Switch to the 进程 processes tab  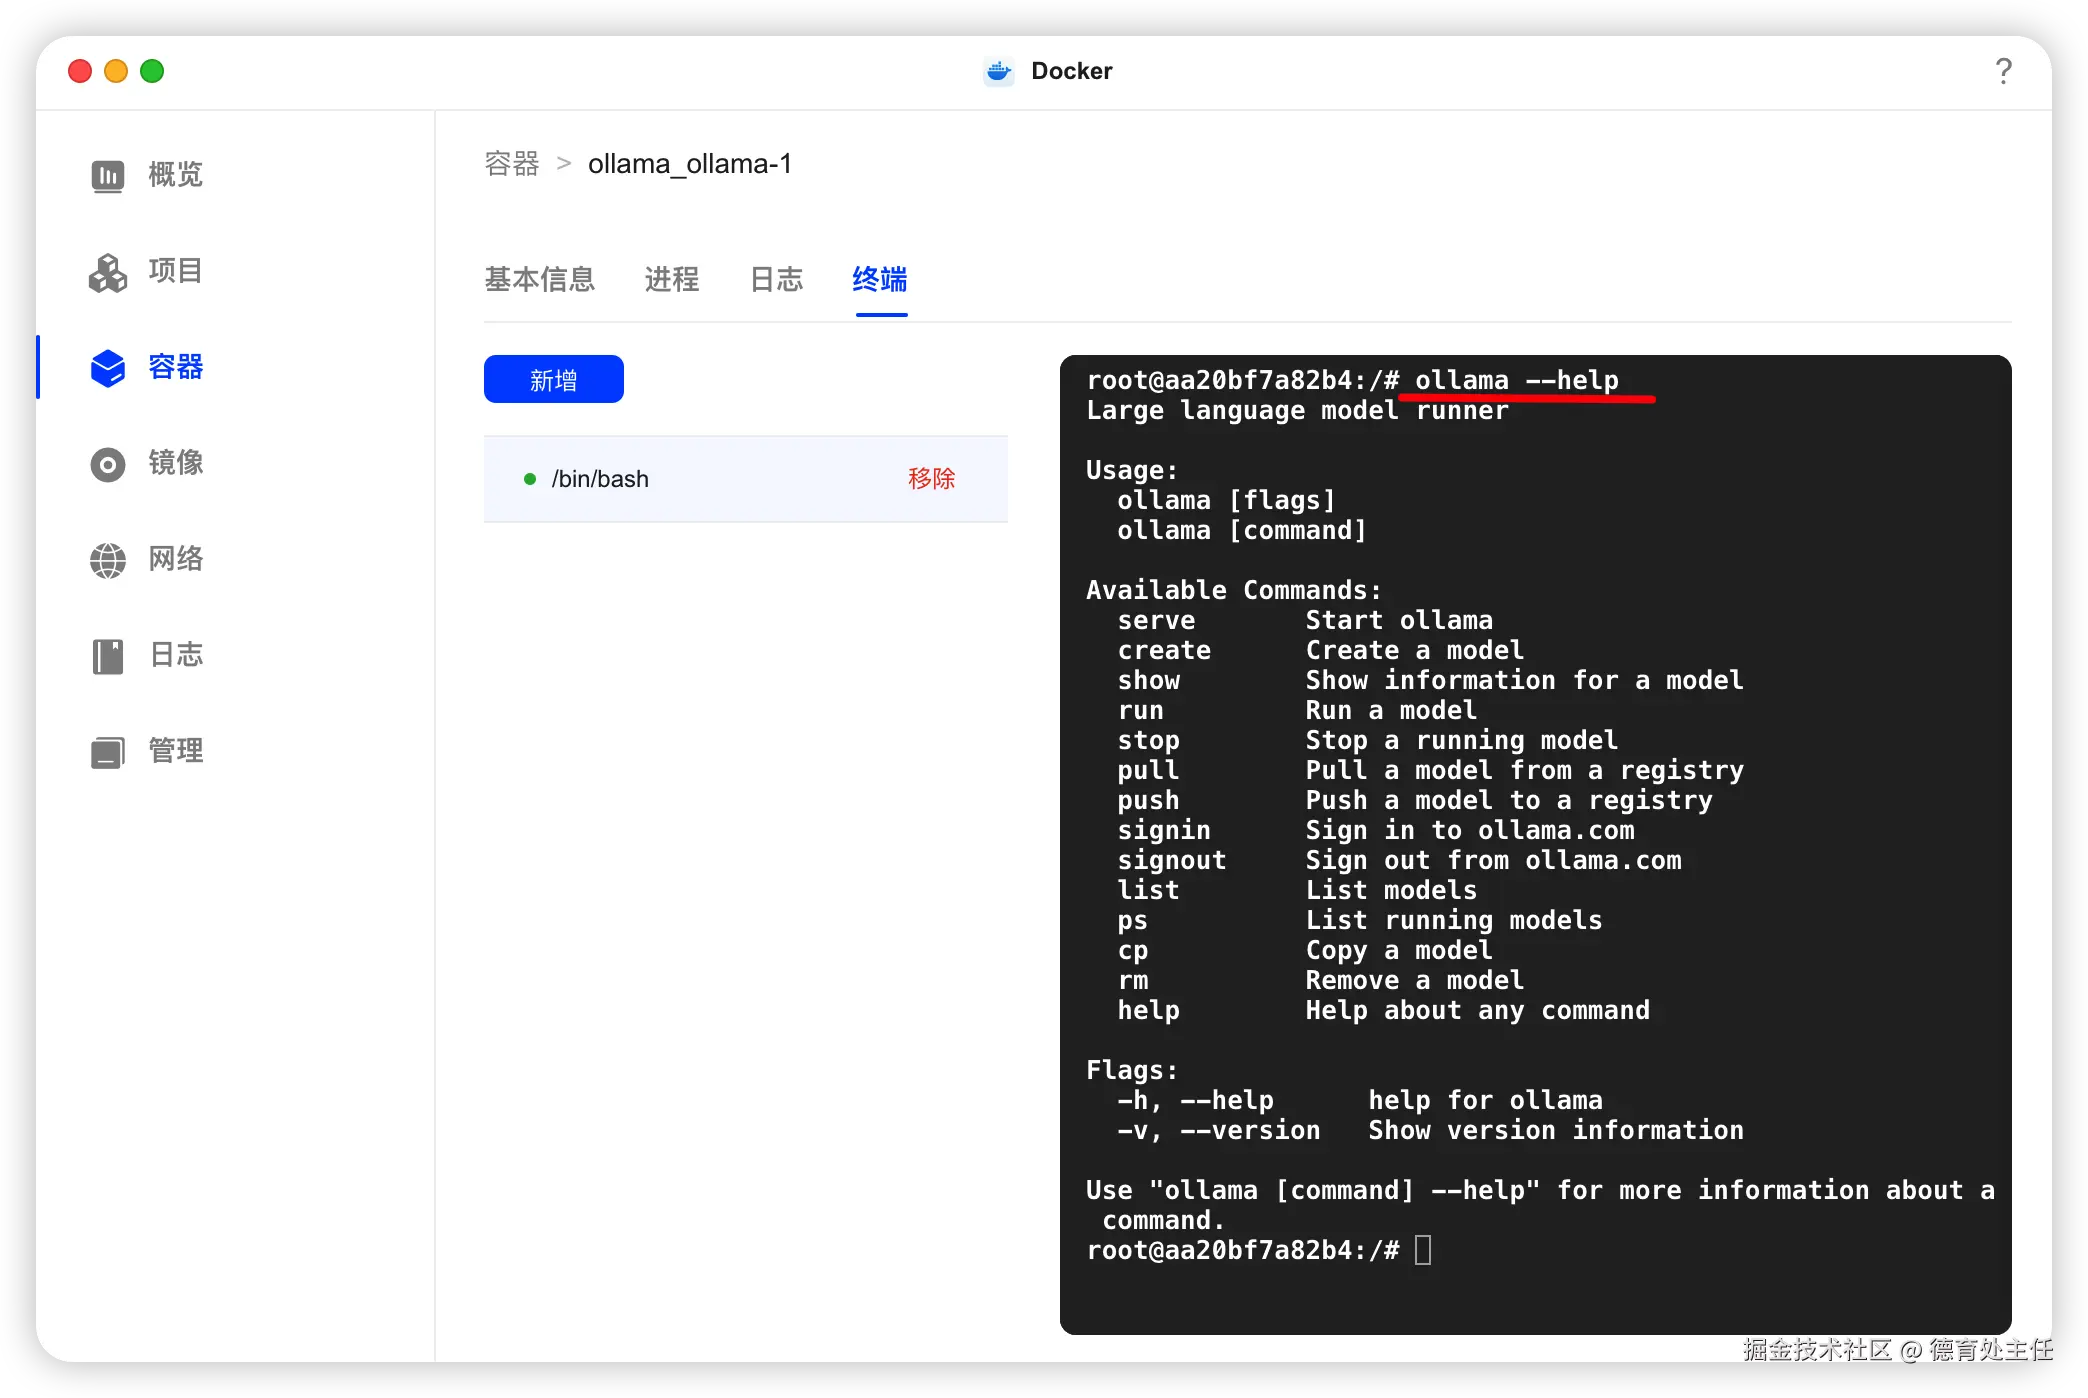click(671, 279)
